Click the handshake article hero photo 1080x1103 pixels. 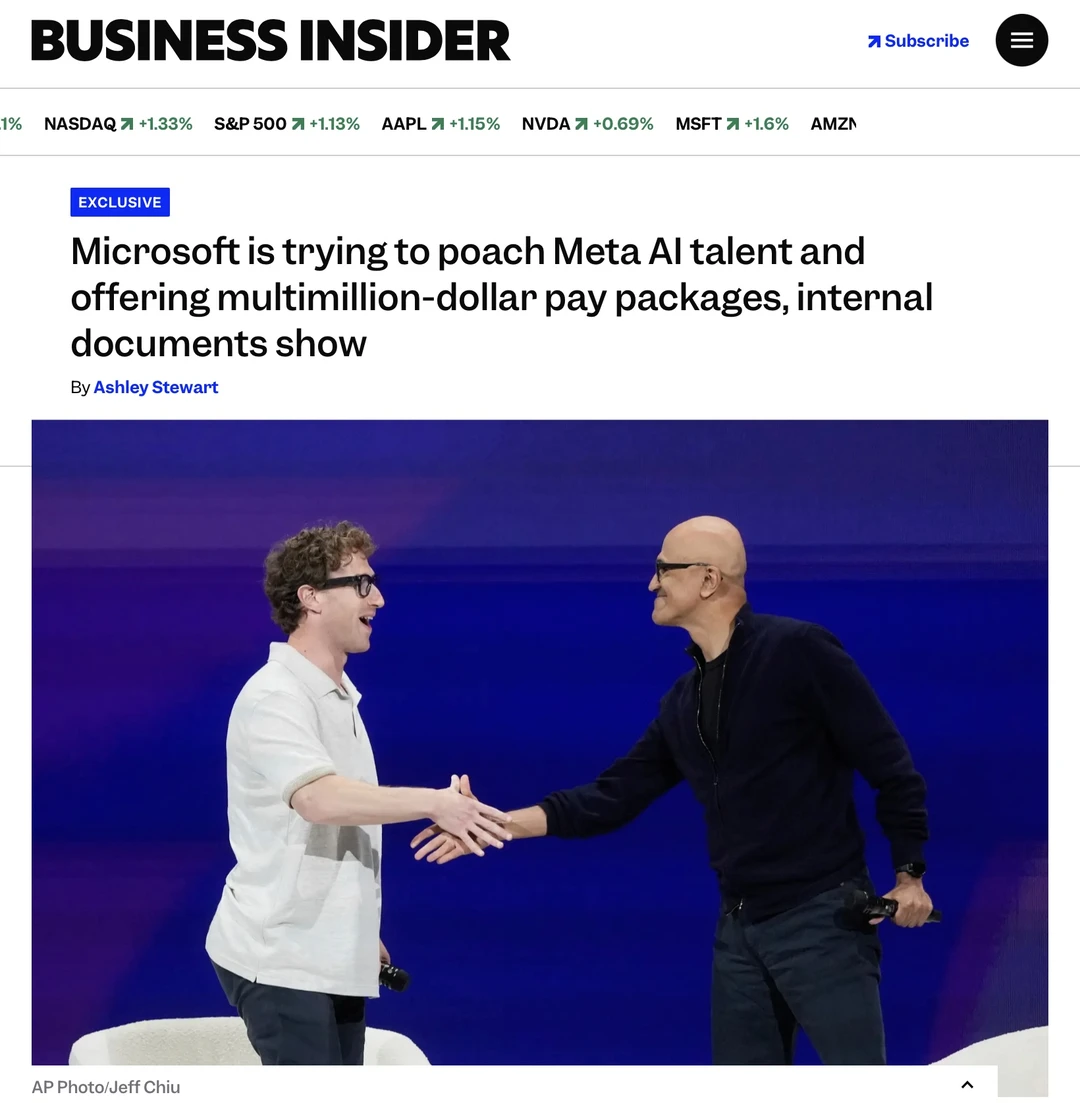click(x=540, y=742)
